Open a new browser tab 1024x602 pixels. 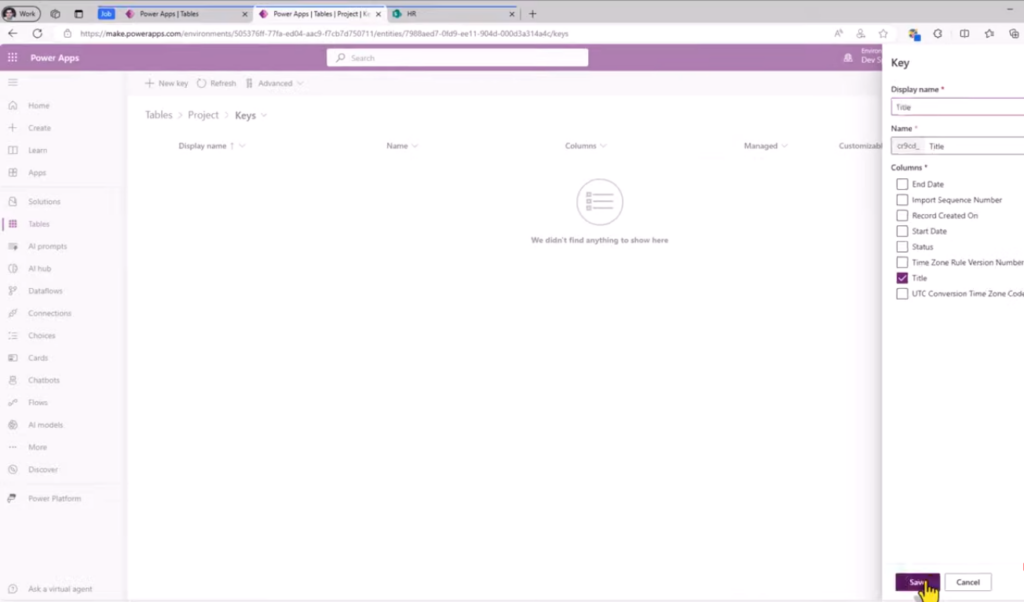pos(532,14)
